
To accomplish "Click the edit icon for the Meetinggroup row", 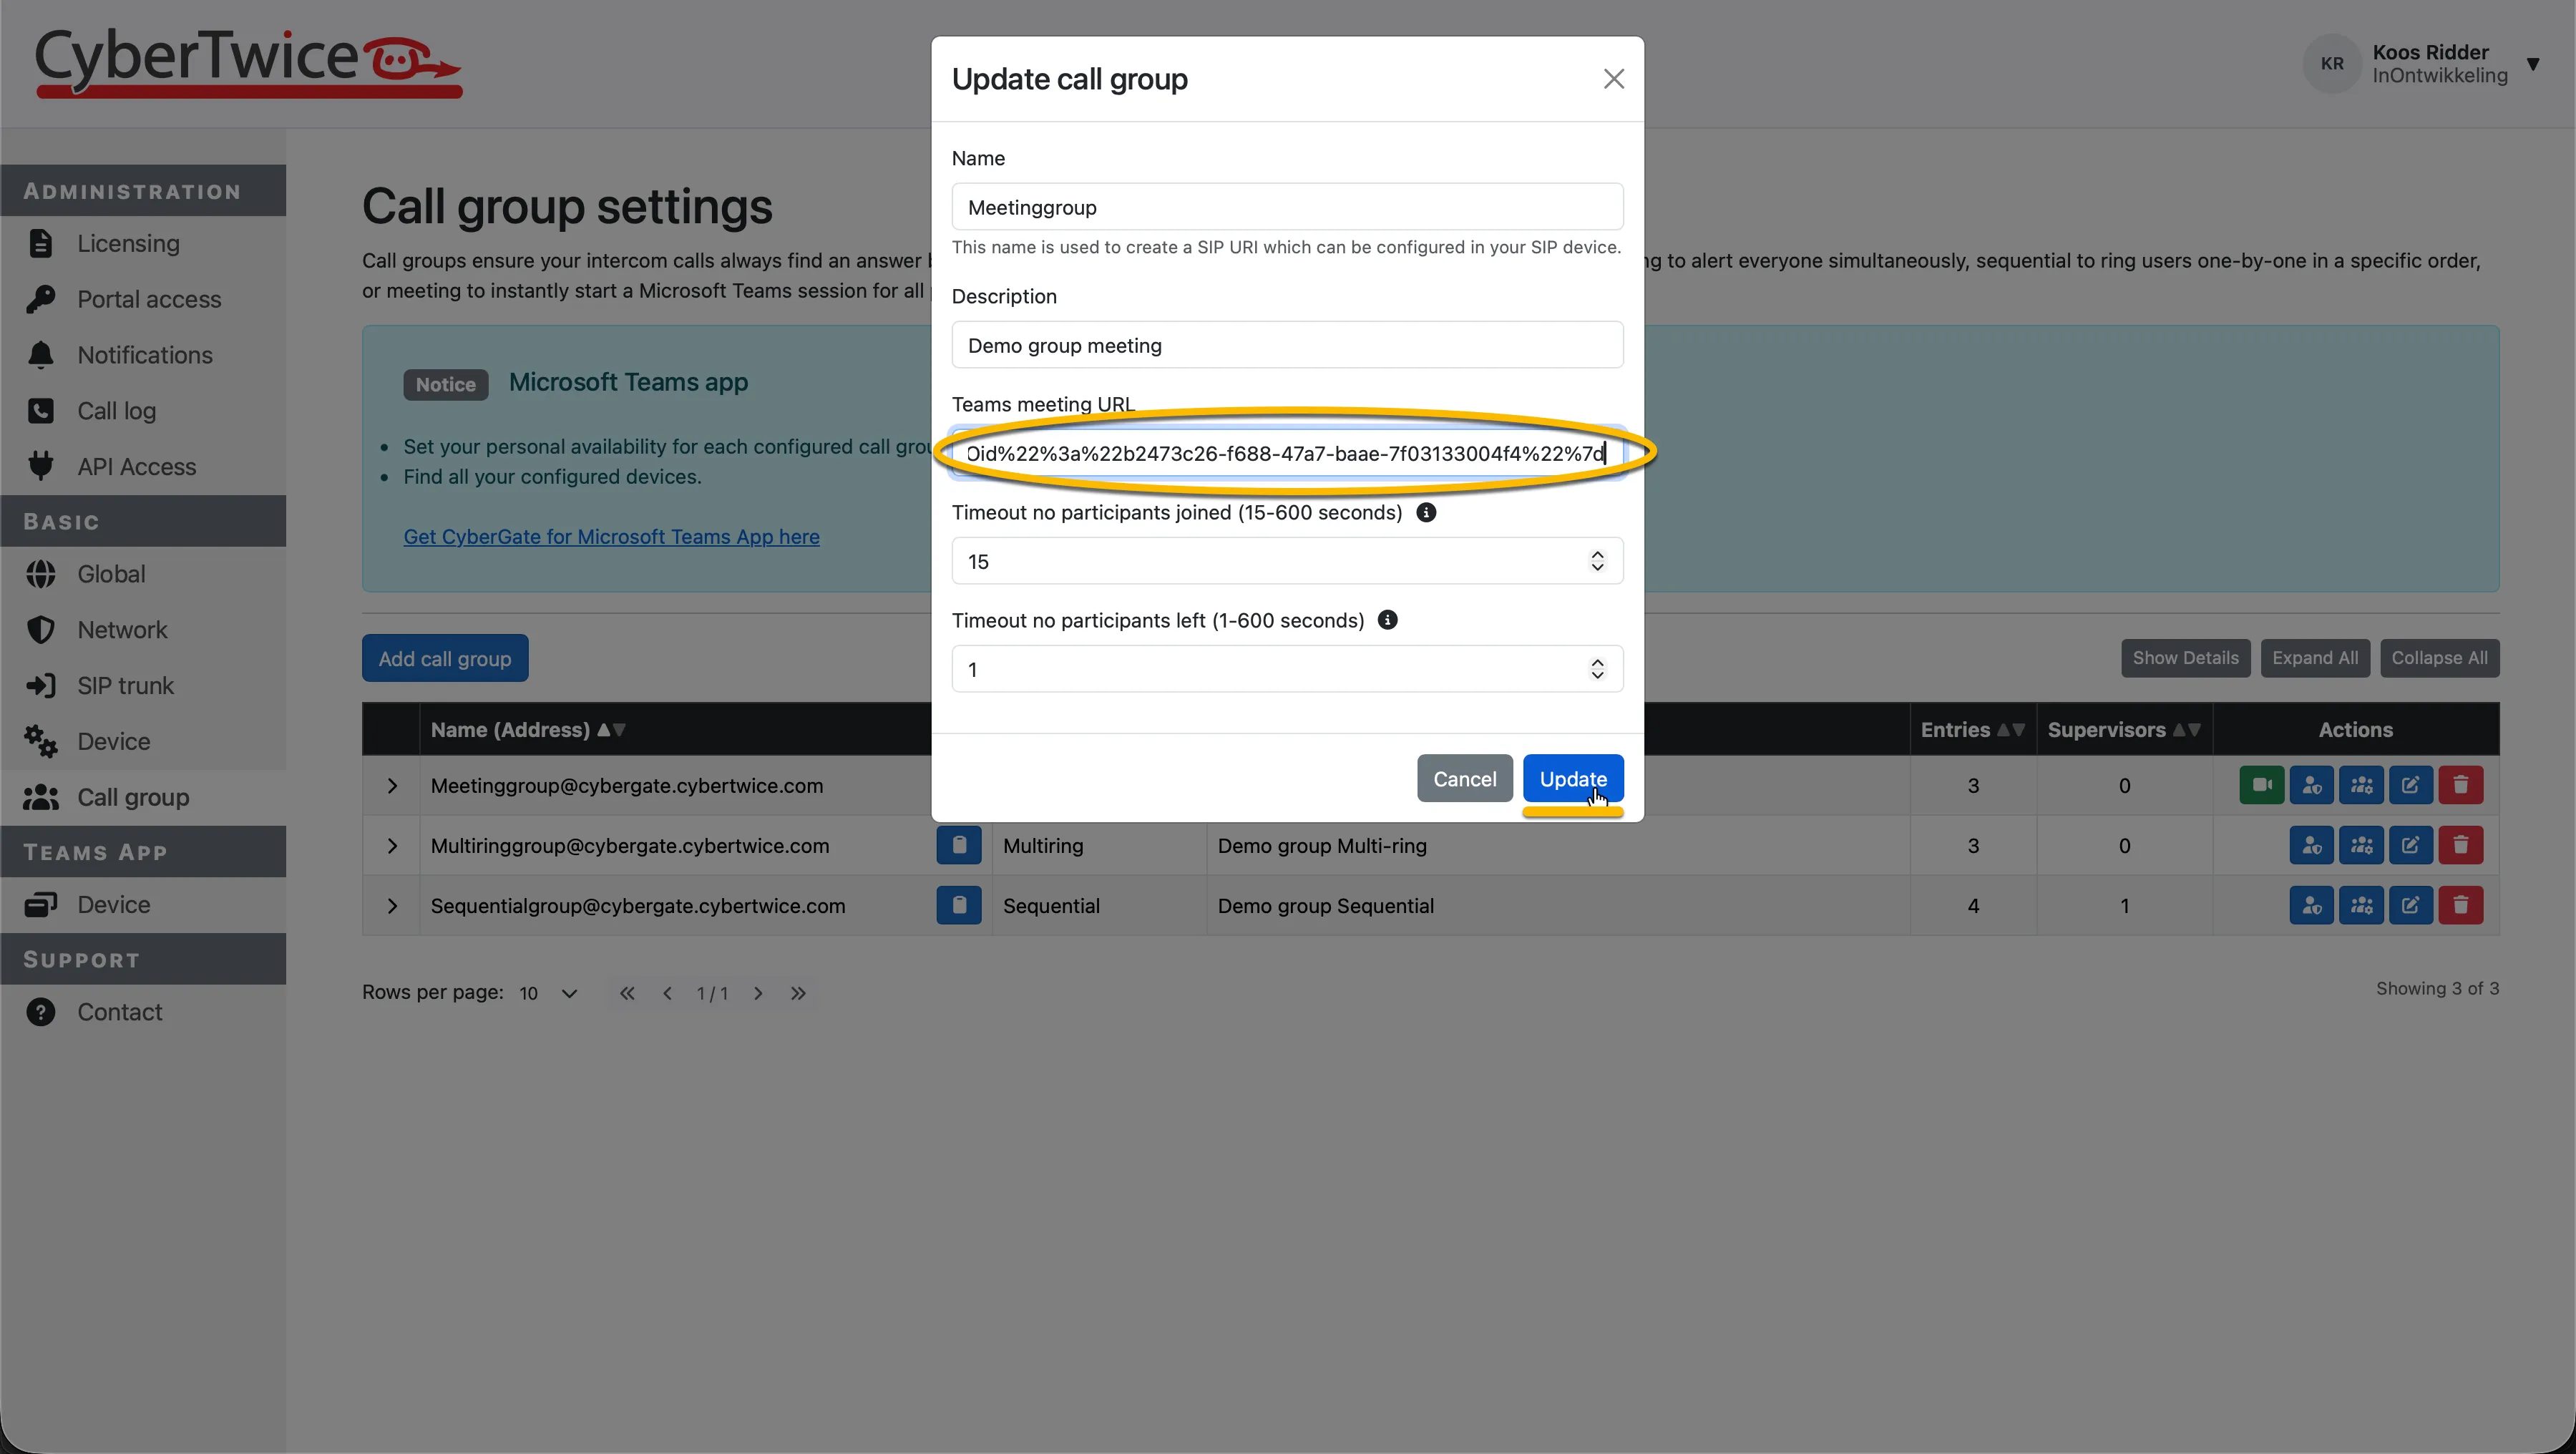I will point(2410,785).
